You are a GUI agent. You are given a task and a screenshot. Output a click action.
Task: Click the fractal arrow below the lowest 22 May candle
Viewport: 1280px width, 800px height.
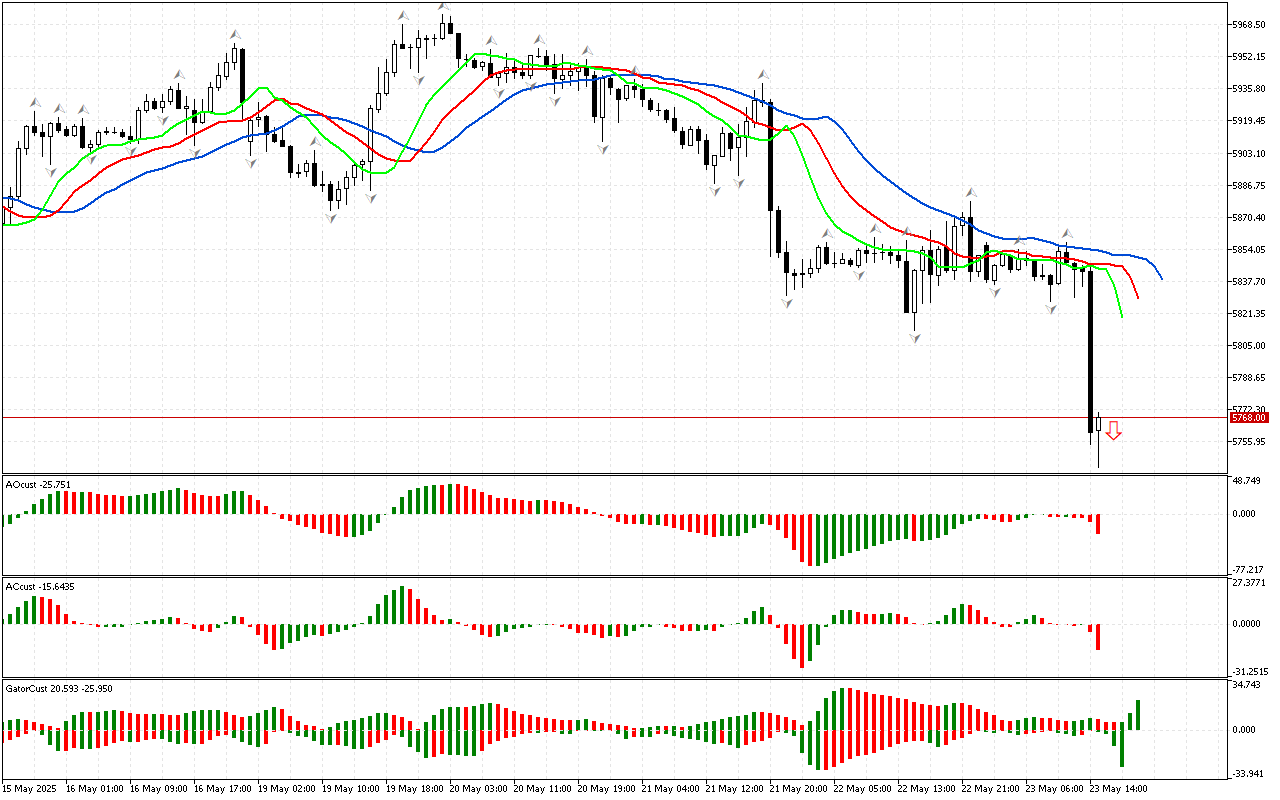914,339
